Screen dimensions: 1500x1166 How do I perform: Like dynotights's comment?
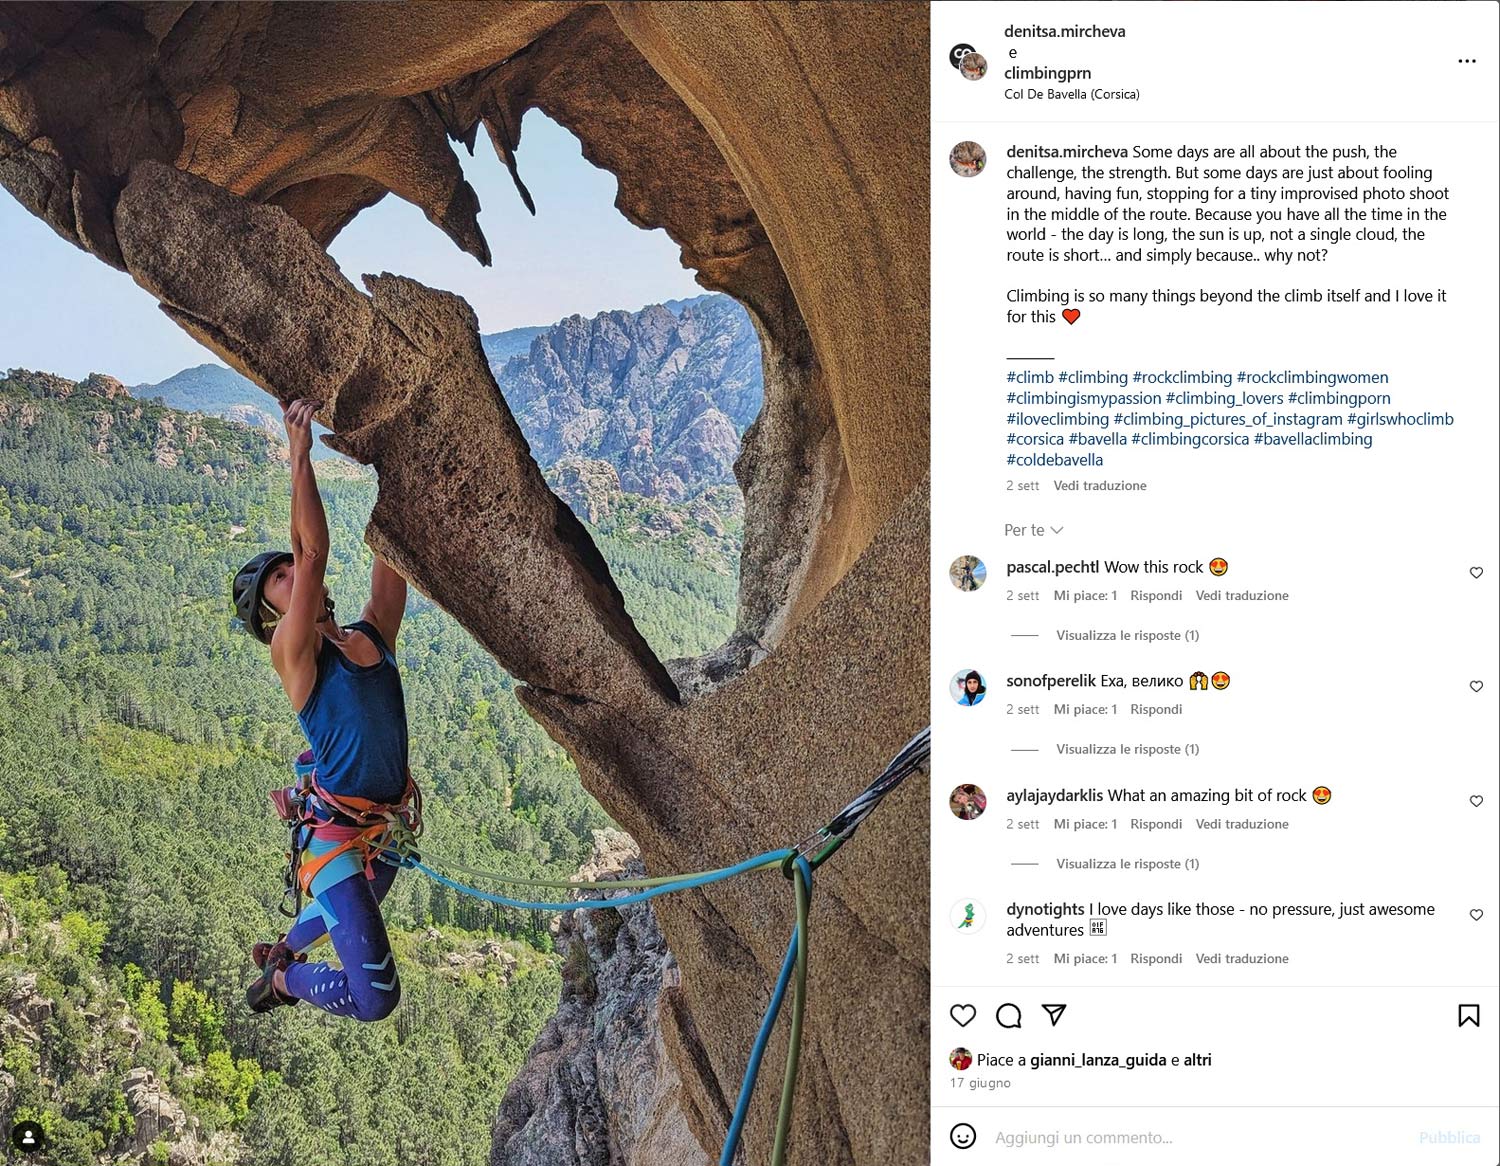point(1476,915)
